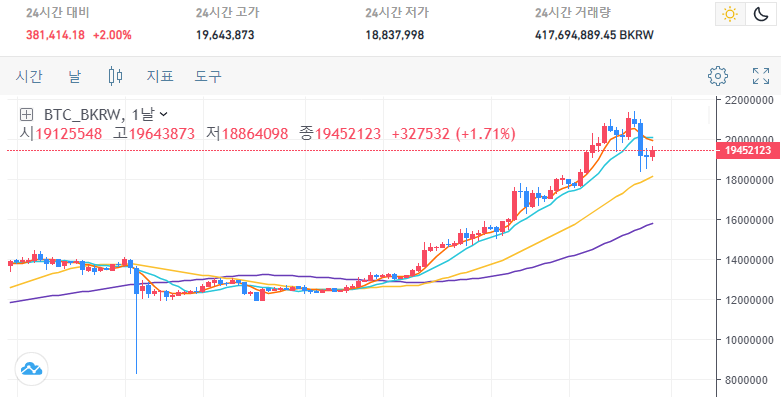Switch to dark theme moon icon
Screen dimensions: 781x397
(x=761, y=14)
